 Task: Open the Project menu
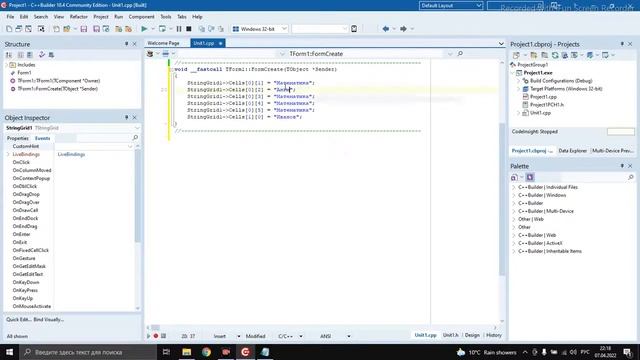tap(101, 17)
